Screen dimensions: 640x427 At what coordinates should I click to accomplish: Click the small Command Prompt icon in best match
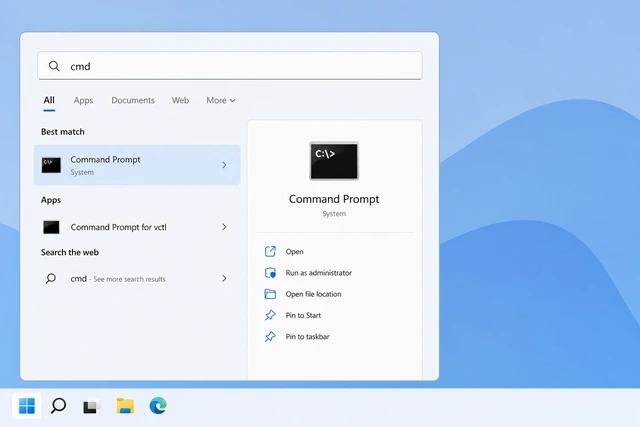point(51,165)
